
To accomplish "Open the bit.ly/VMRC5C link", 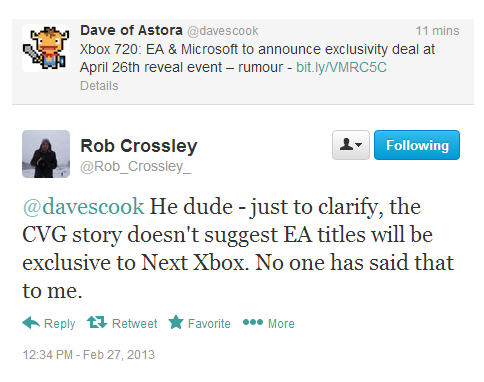I will point(341,67).
